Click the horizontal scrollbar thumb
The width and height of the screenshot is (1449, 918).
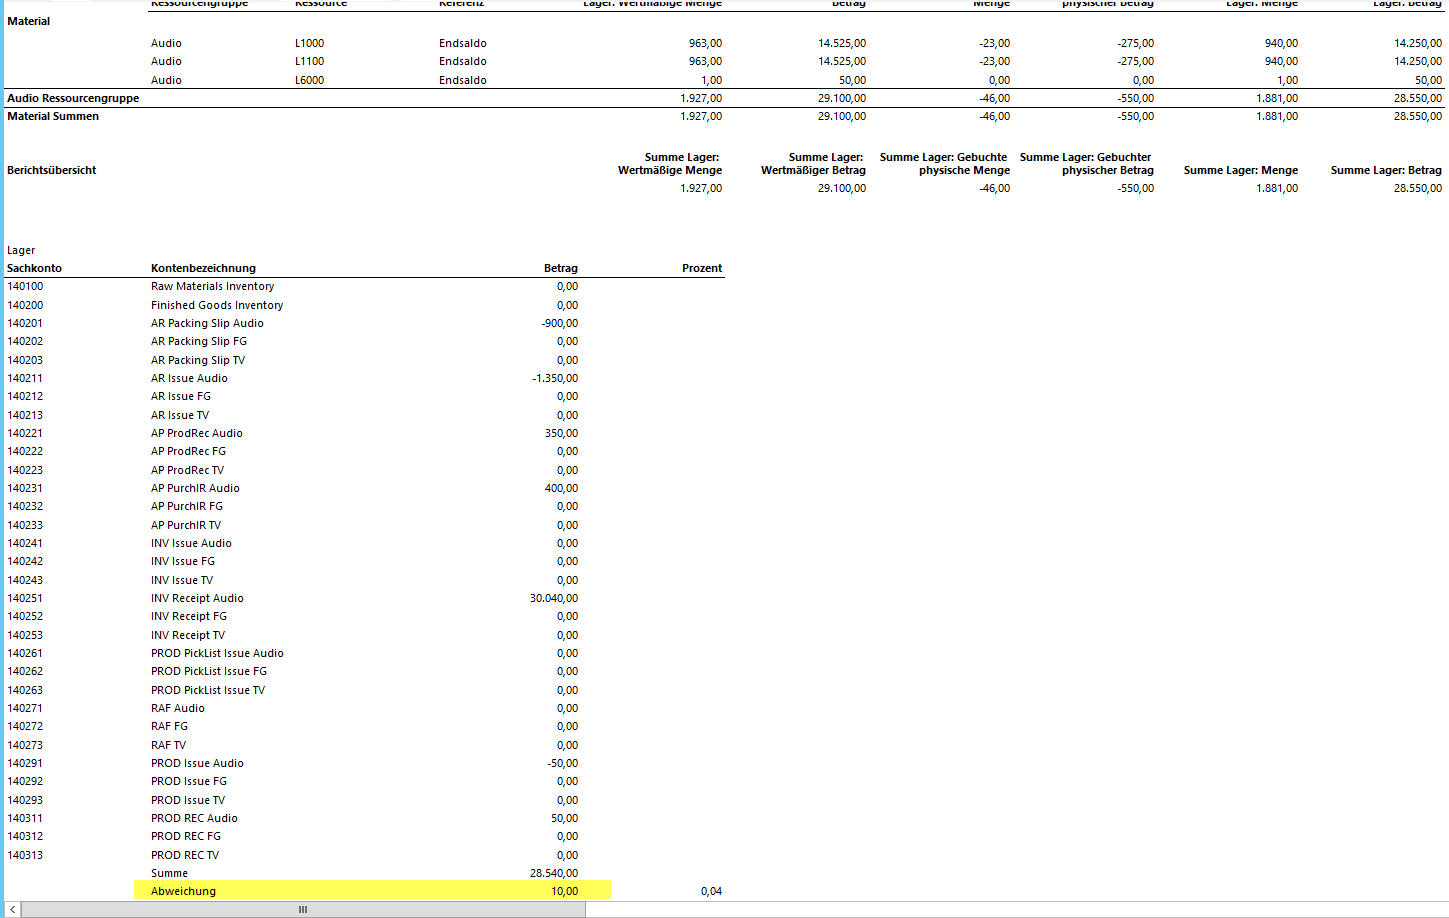[x=303, y=909]
